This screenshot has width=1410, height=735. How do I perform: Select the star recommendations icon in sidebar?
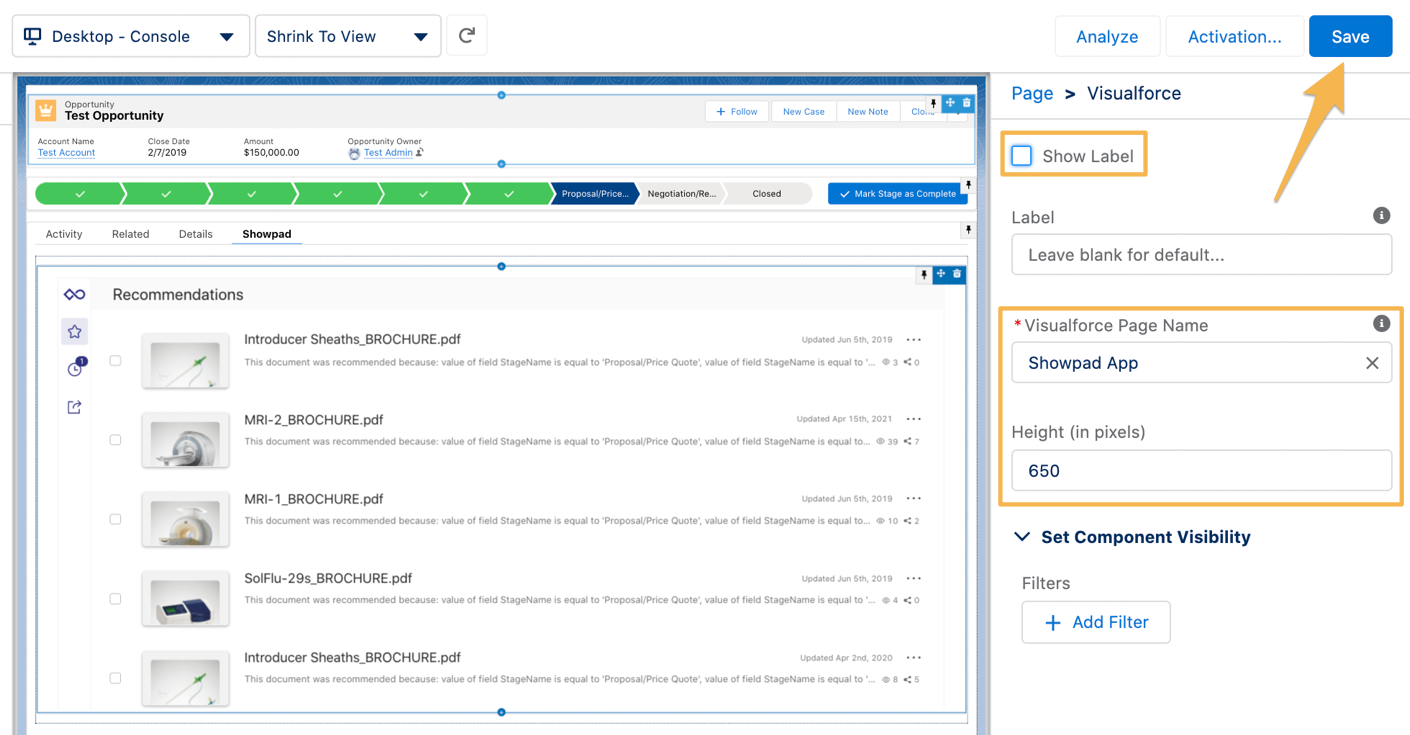coord(74,332)
